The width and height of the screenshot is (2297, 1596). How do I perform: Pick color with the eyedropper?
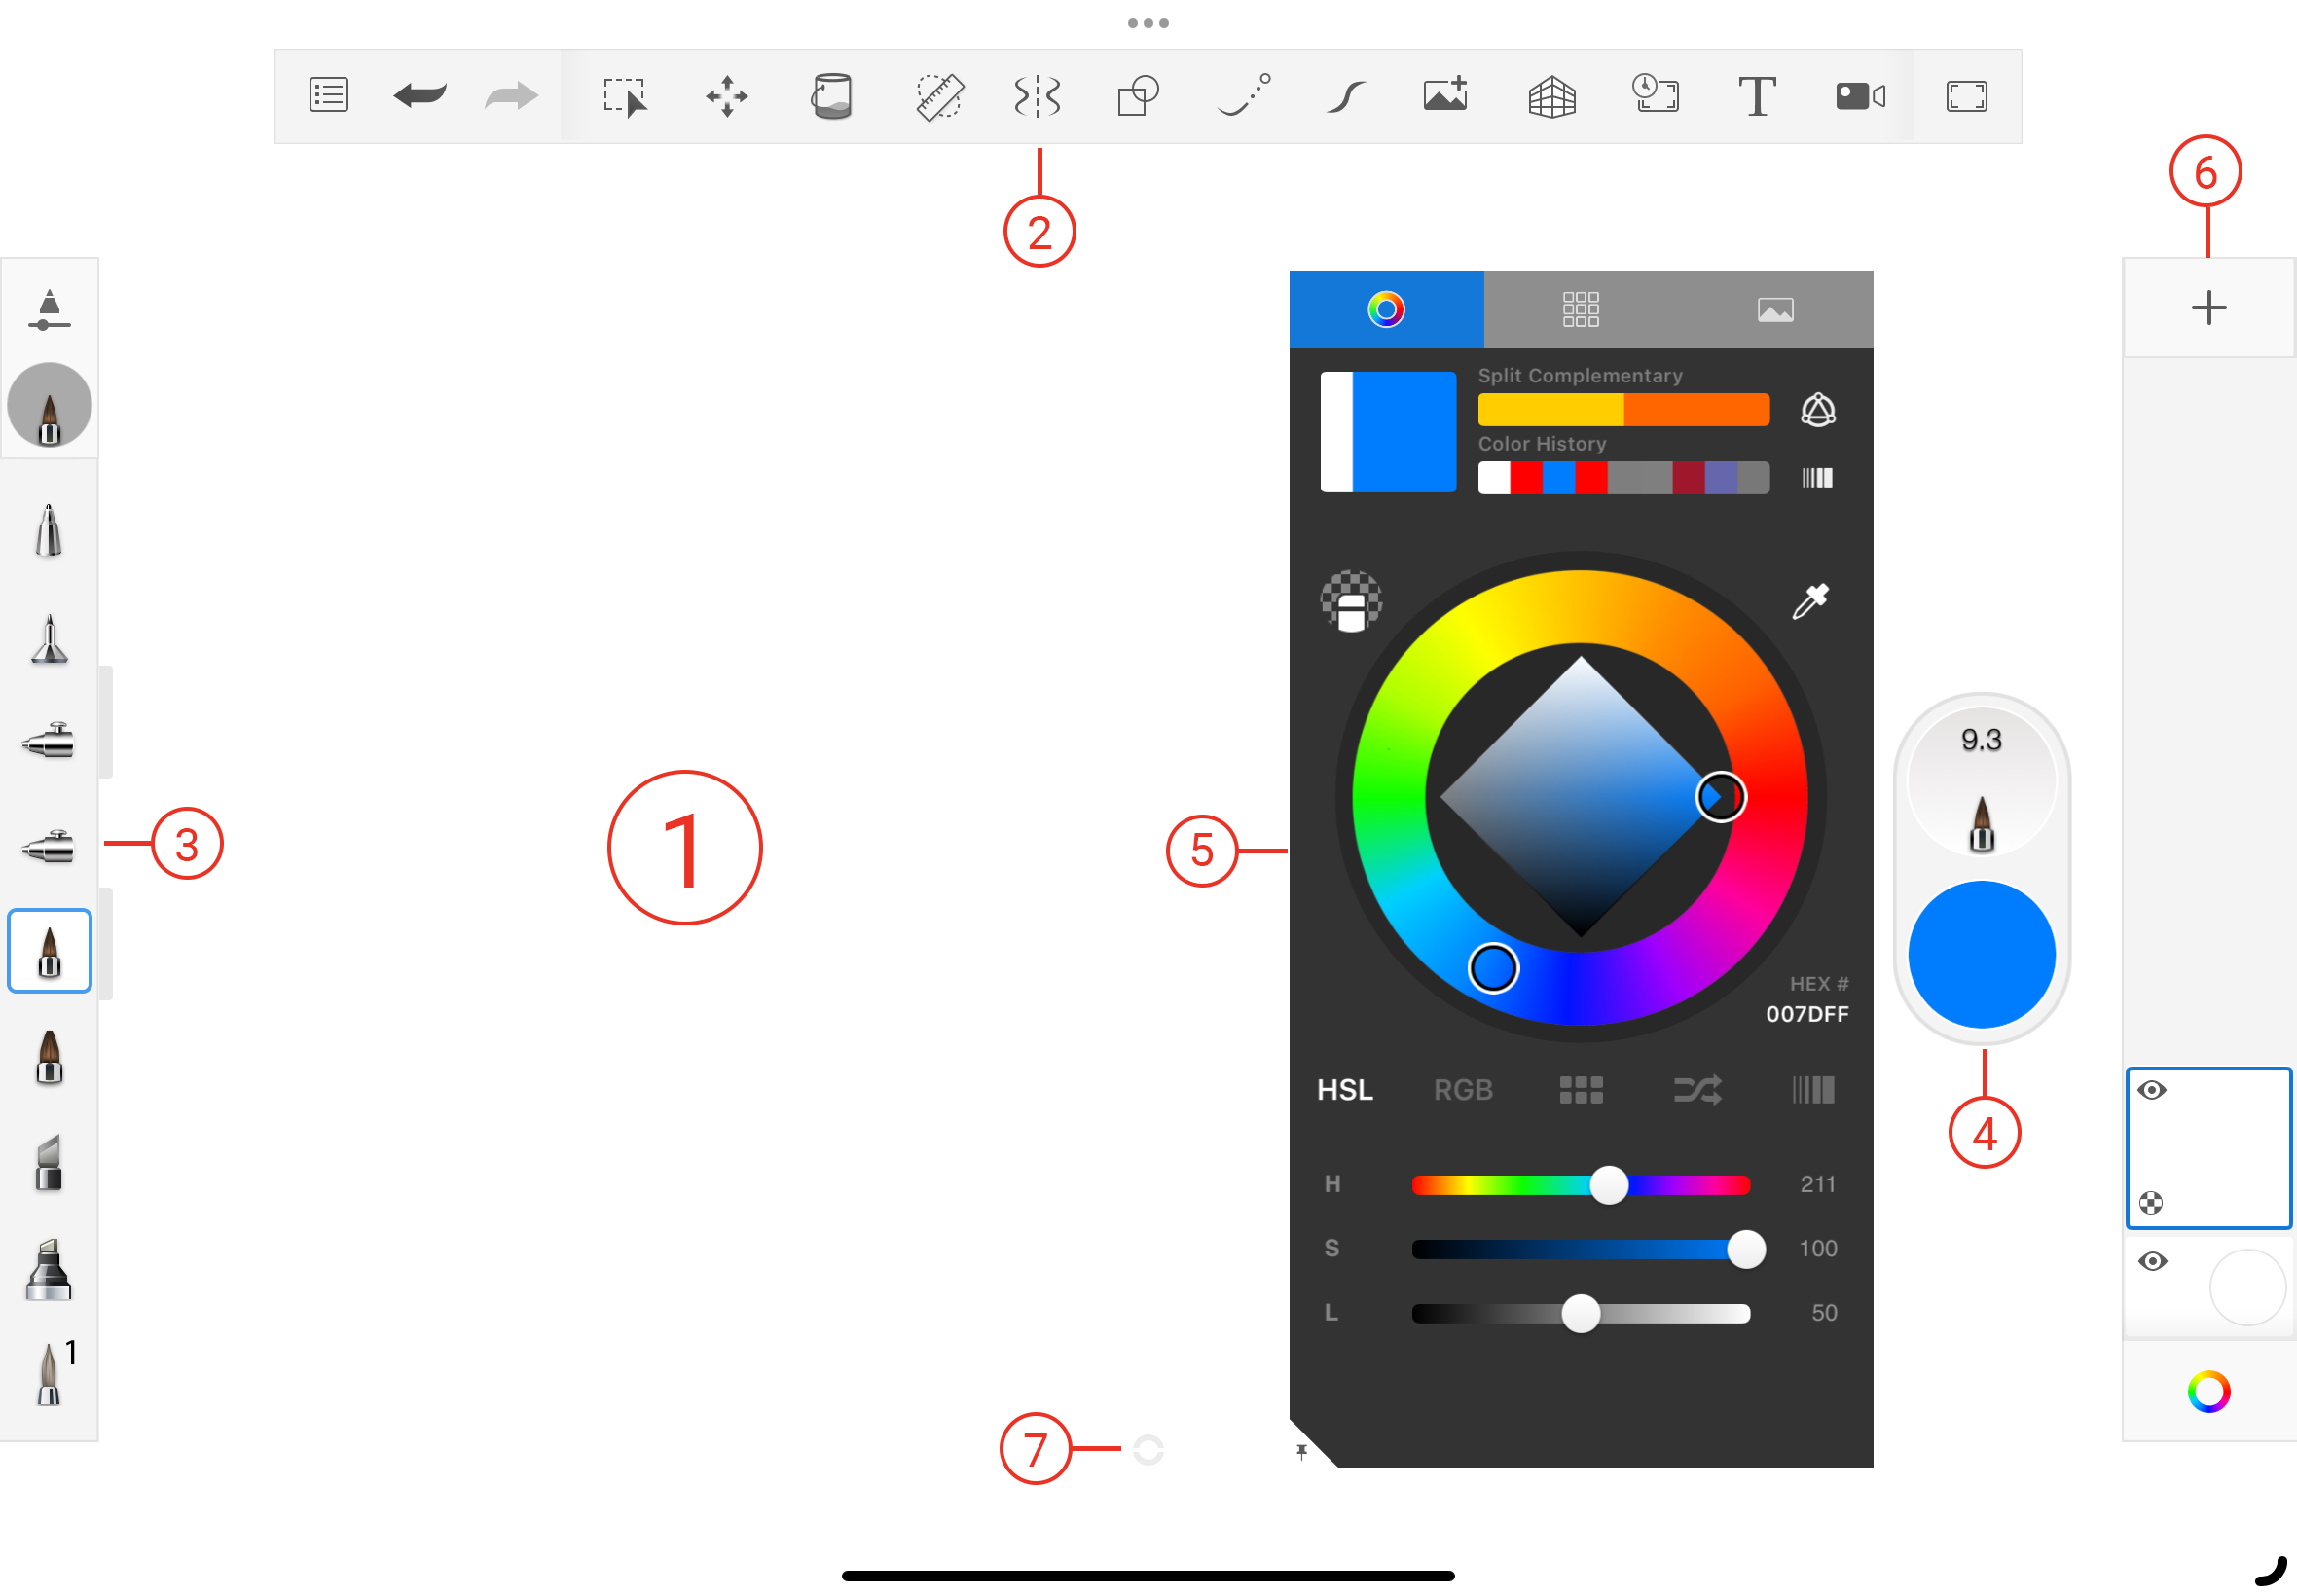coord(1810,601)
